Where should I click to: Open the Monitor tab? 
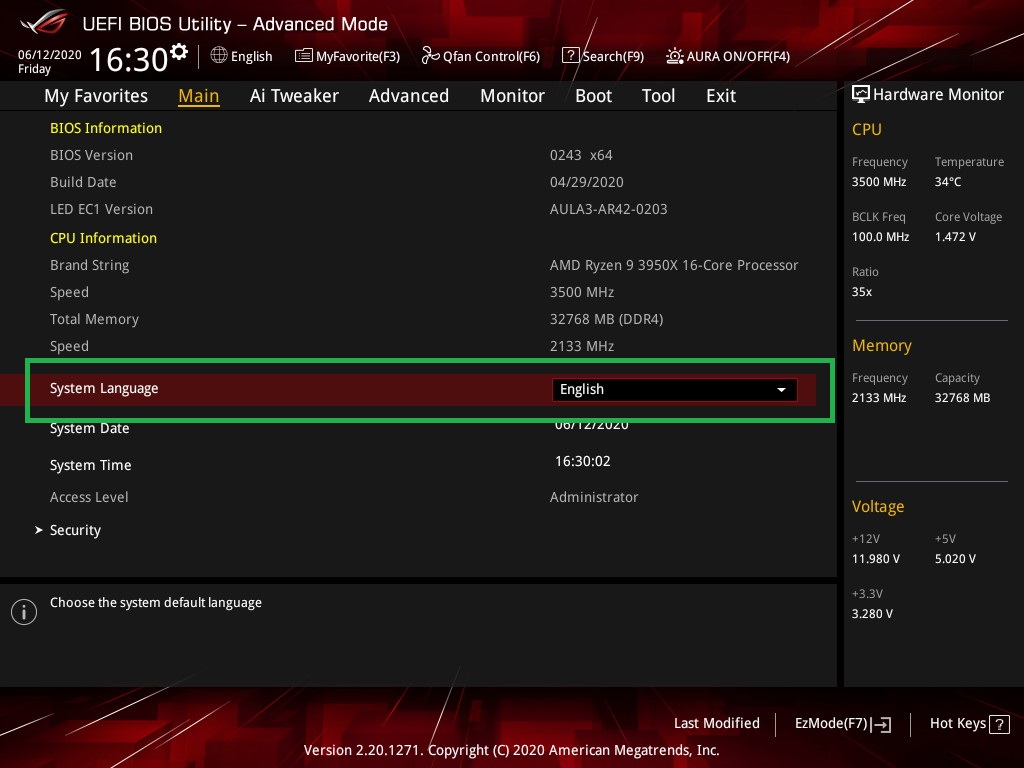pyautogui.click(x=512, y=96)
